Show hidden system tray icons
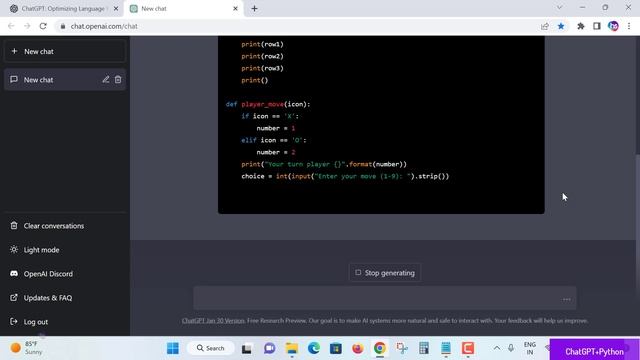Screen dimensions: 640x360 click(x=497, y=348)
